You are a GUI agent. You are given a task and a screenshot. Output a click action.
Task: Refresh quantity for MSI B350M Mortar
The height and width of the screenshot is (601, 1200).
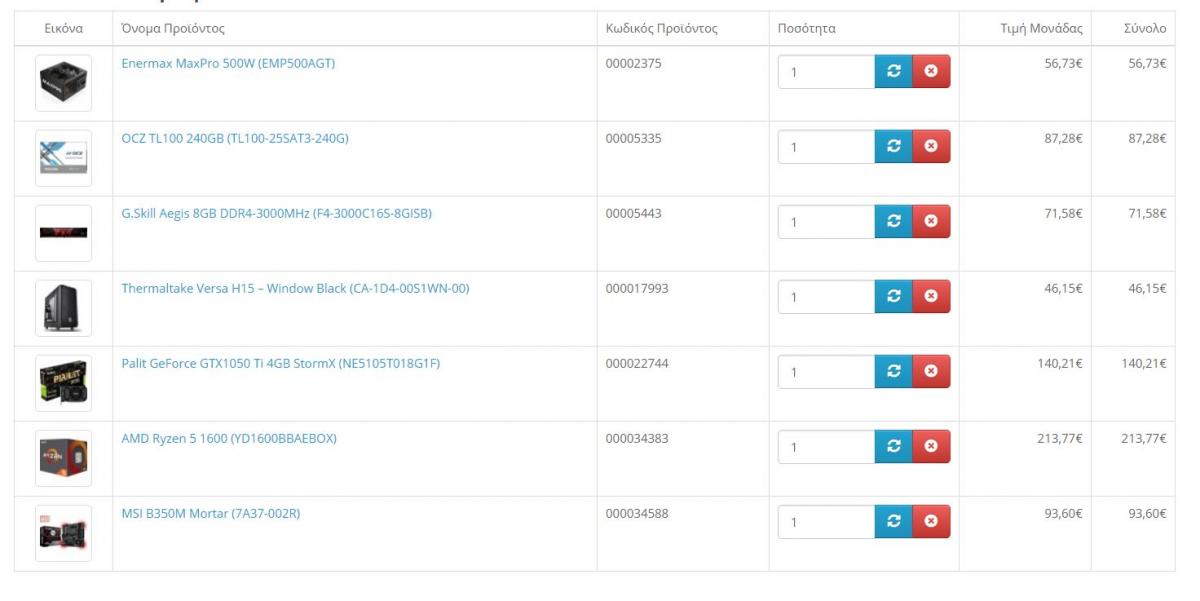click(894, 521)
